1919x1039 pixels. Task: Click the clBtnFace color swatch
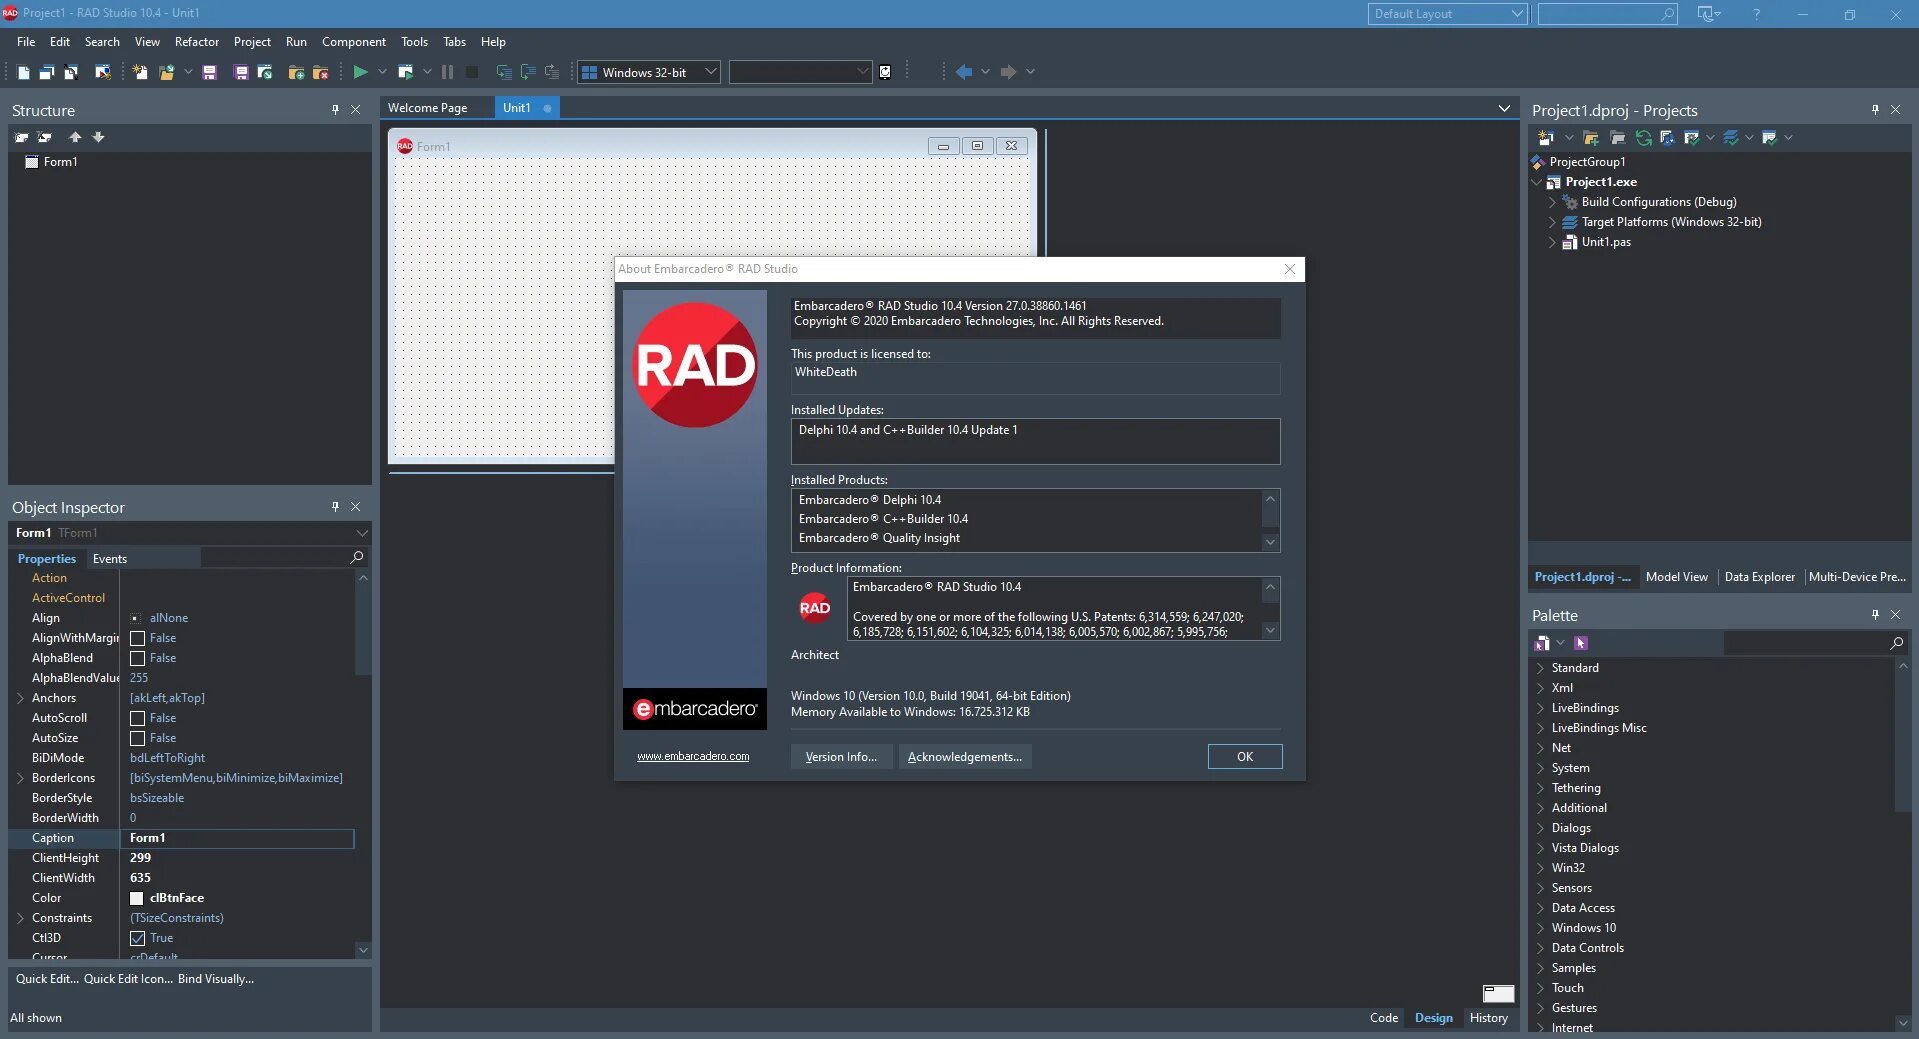138,898
